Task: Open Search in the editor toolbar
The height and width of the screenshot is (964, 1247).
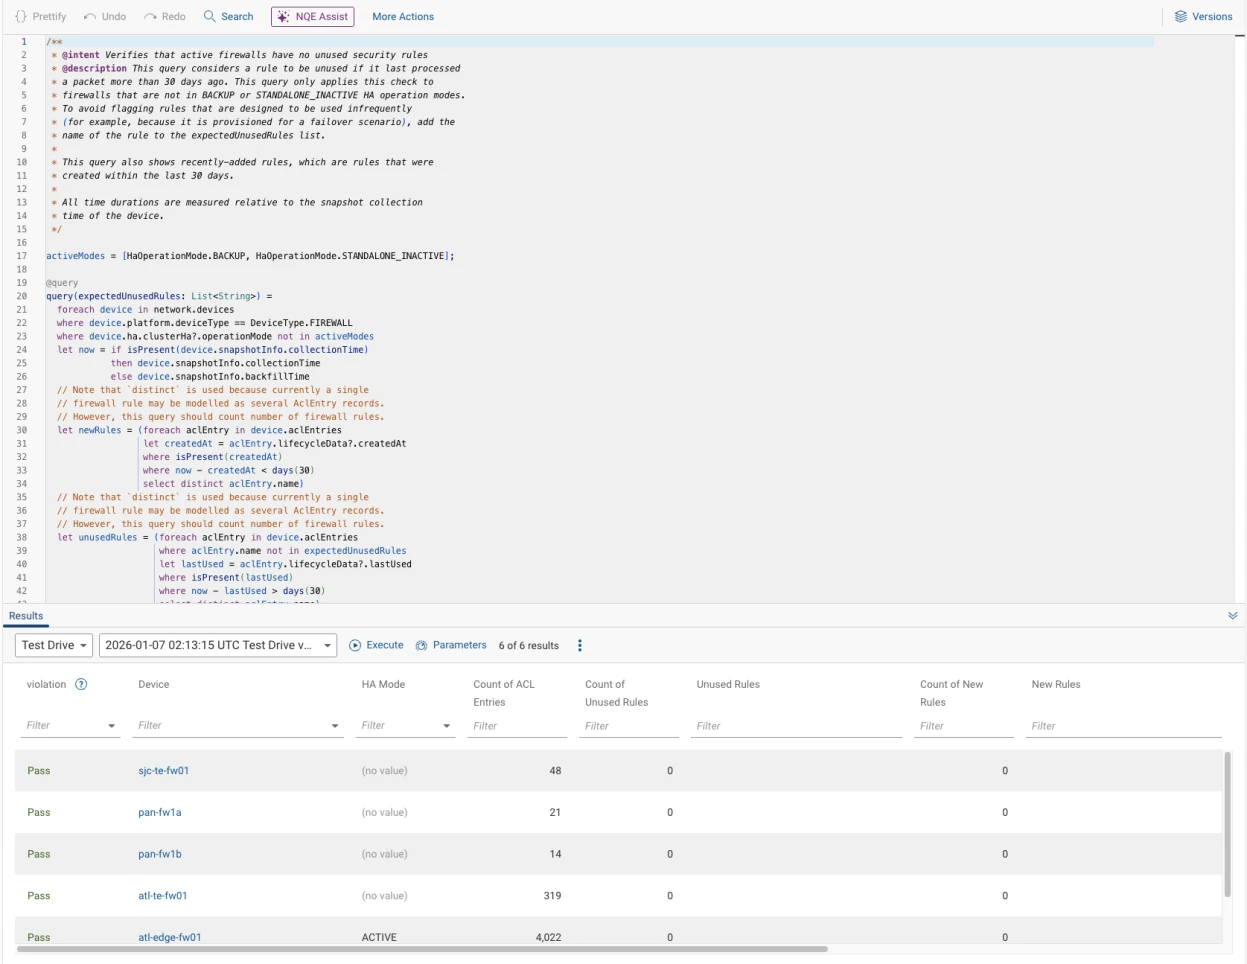Action: (228, 17)
